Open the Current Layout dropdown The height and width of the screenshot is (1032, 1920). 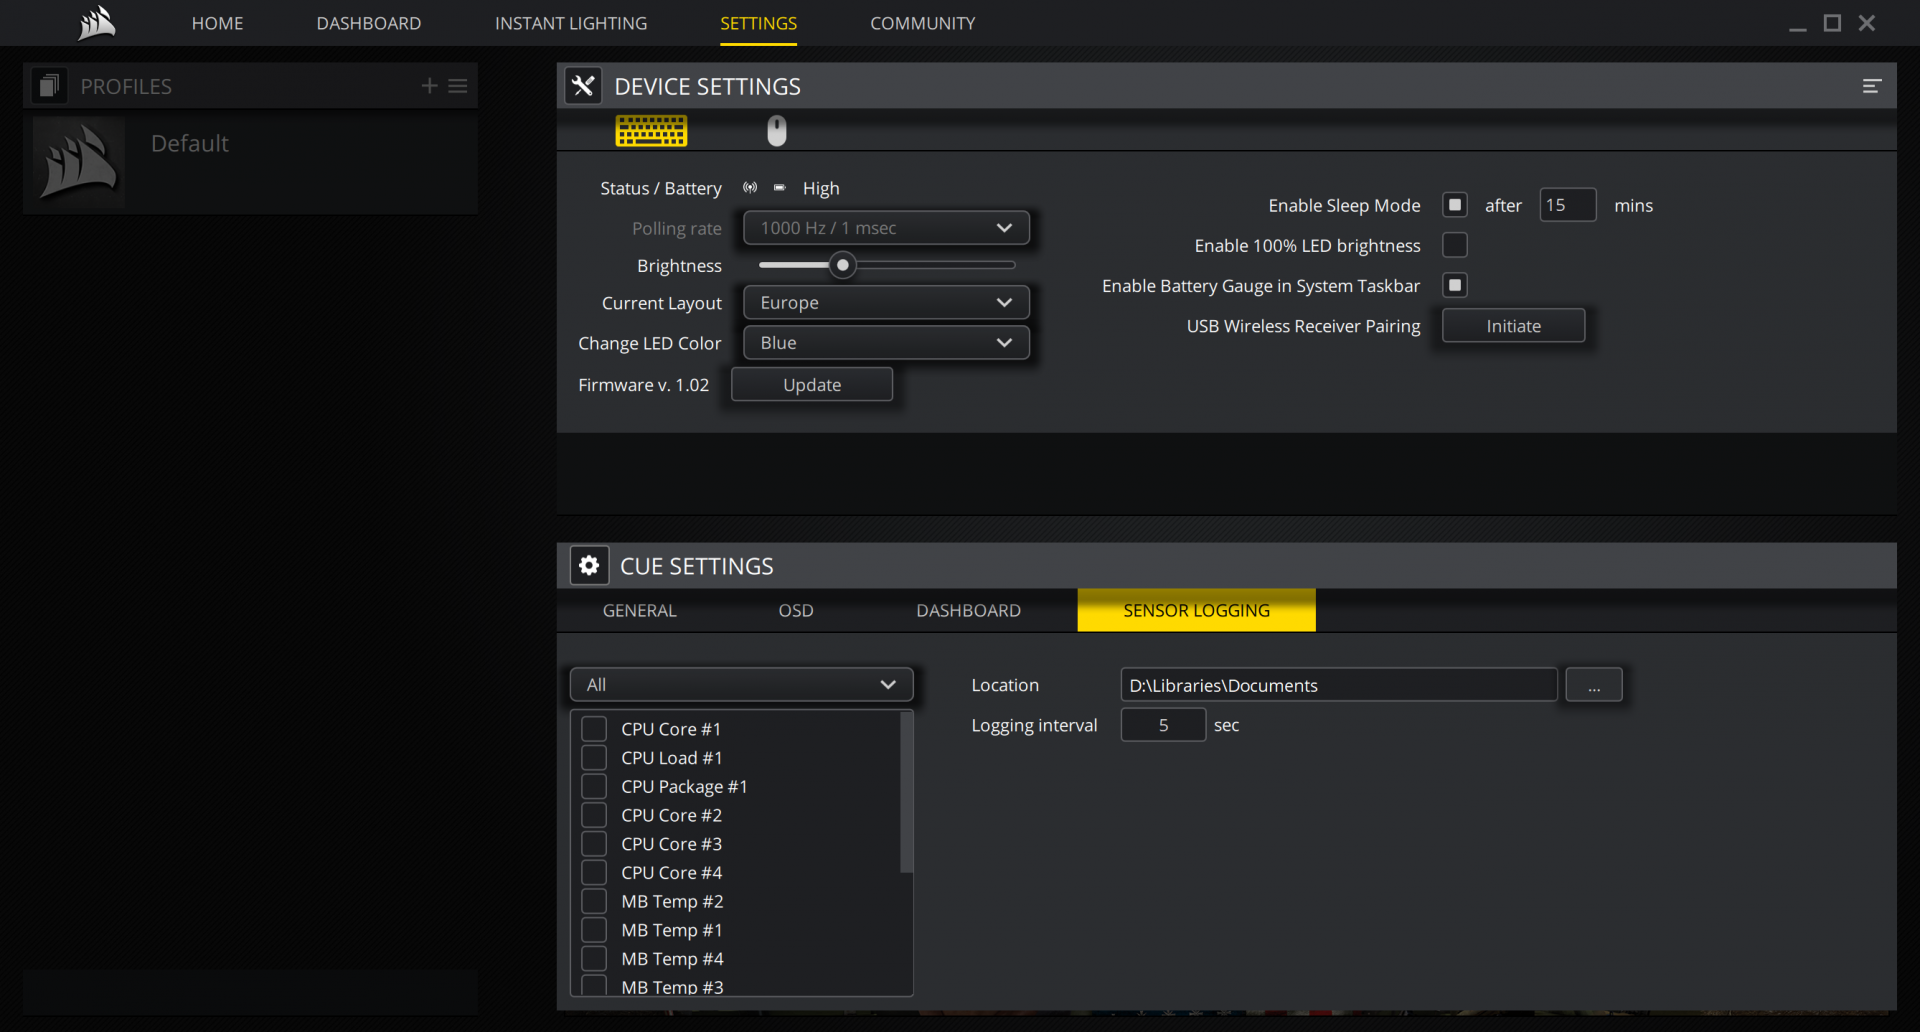(x=886, y=303)
